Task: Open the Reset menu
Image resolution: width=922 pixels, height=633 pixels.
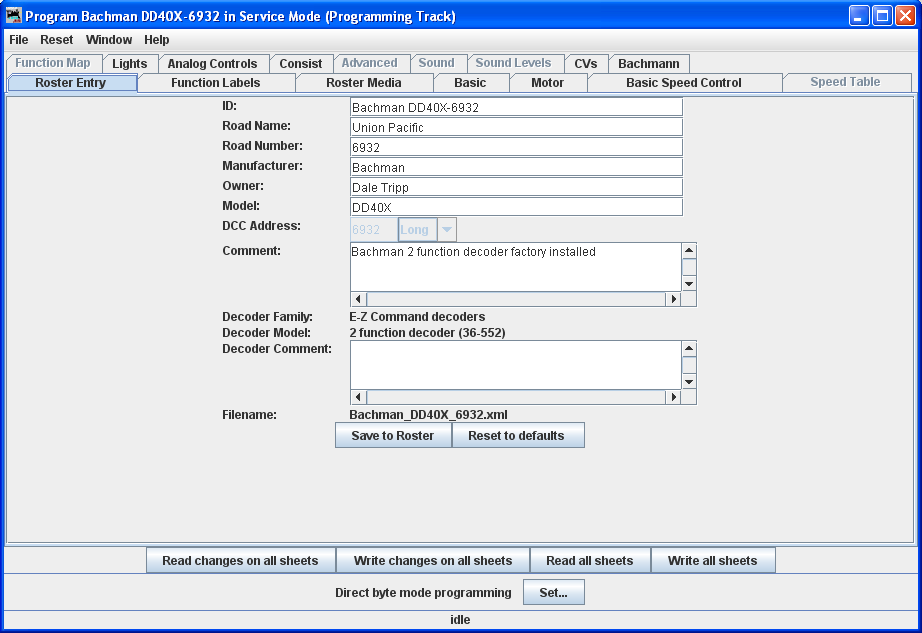Action: [57, 40]
